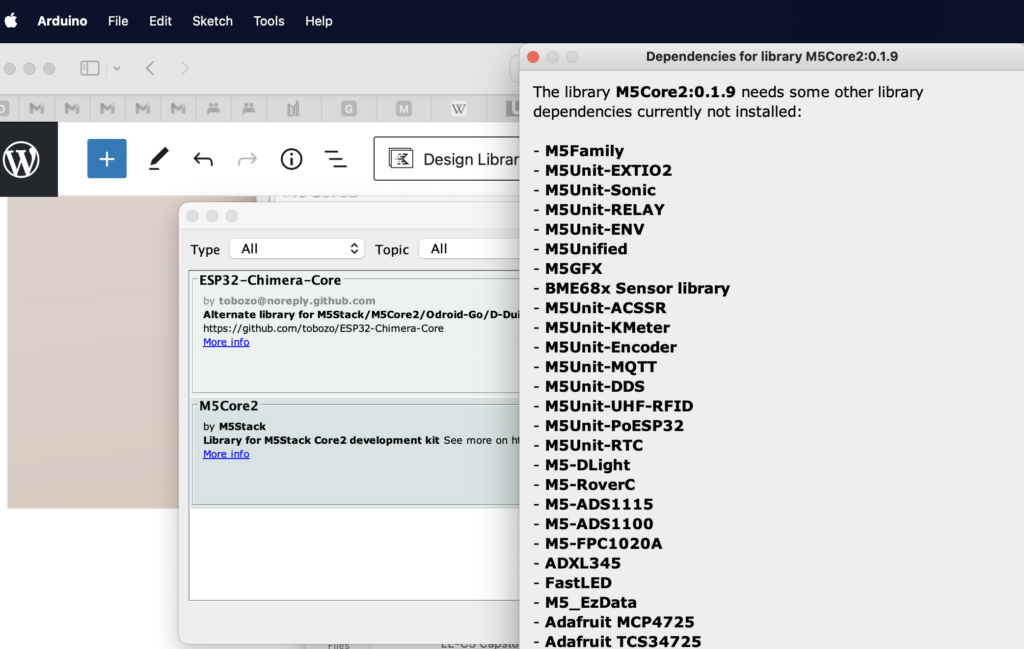The image size is (1024, 649).
Task: Click the M5_EzData dependency name
Action: (591, 602)
